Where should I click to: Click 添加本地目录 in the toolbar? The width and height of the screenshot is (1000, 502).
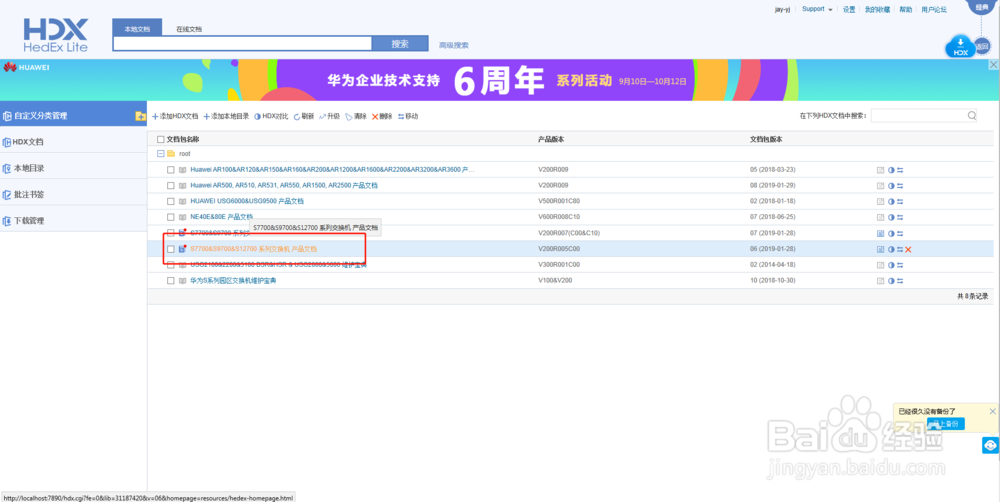(226, 117)
